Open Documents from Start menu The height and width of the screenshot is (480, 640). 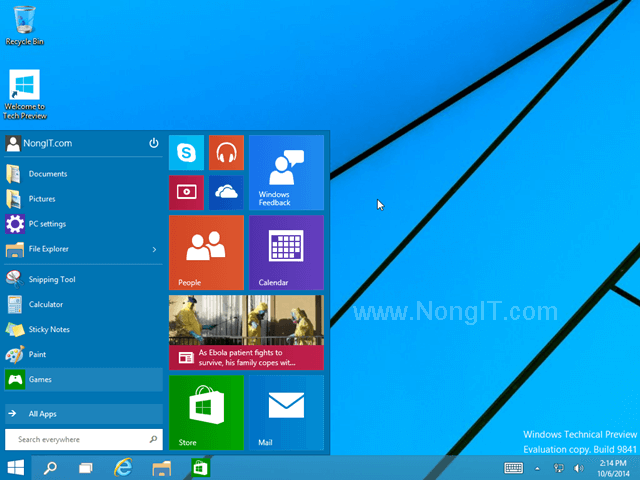coord(83,174)
